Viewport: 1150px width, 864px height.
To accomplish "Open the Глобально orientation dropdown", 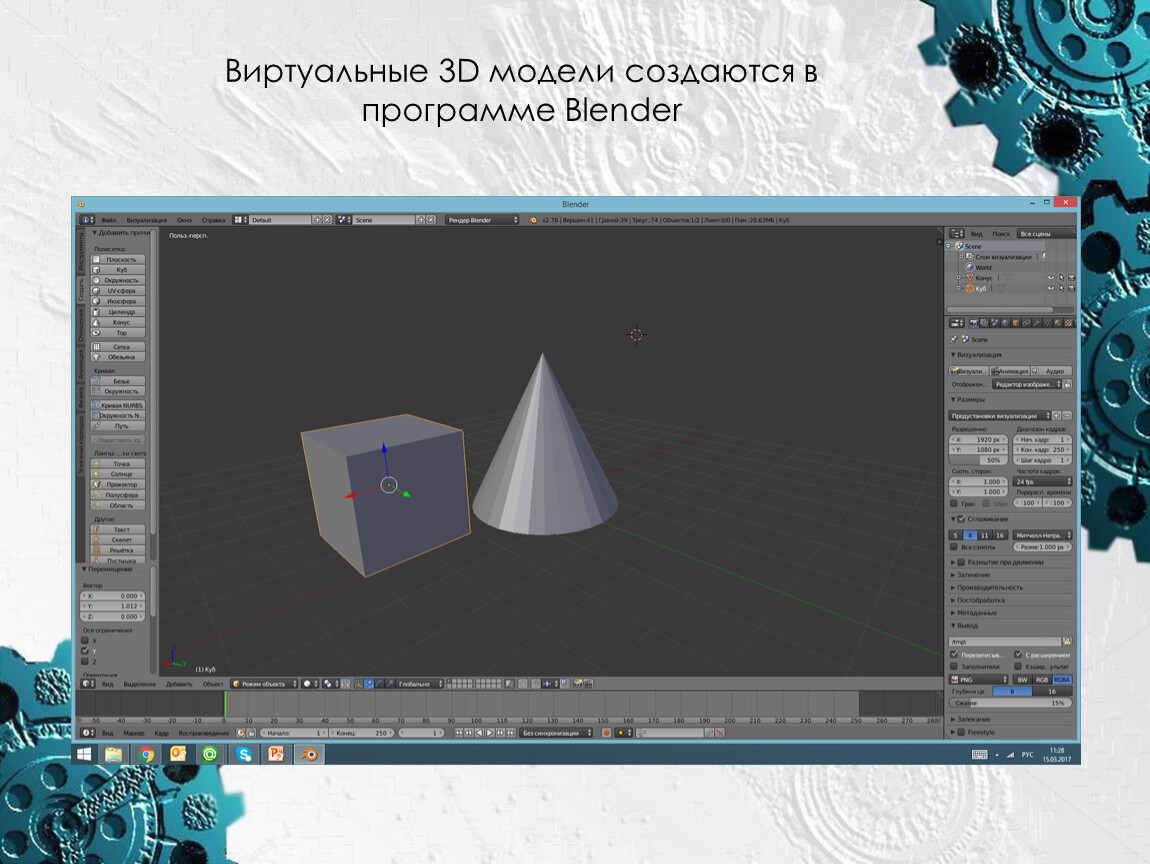I will point(420,684).
